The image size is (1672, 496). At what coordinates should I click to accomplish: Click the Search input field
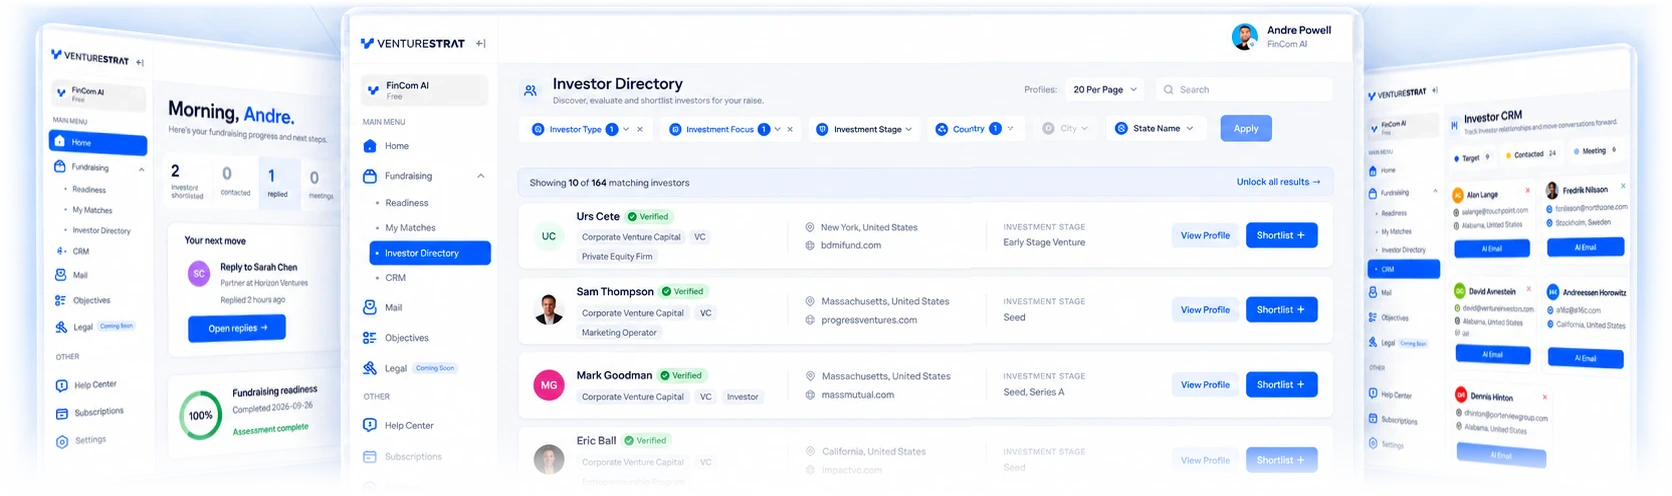click(1244, 89)
